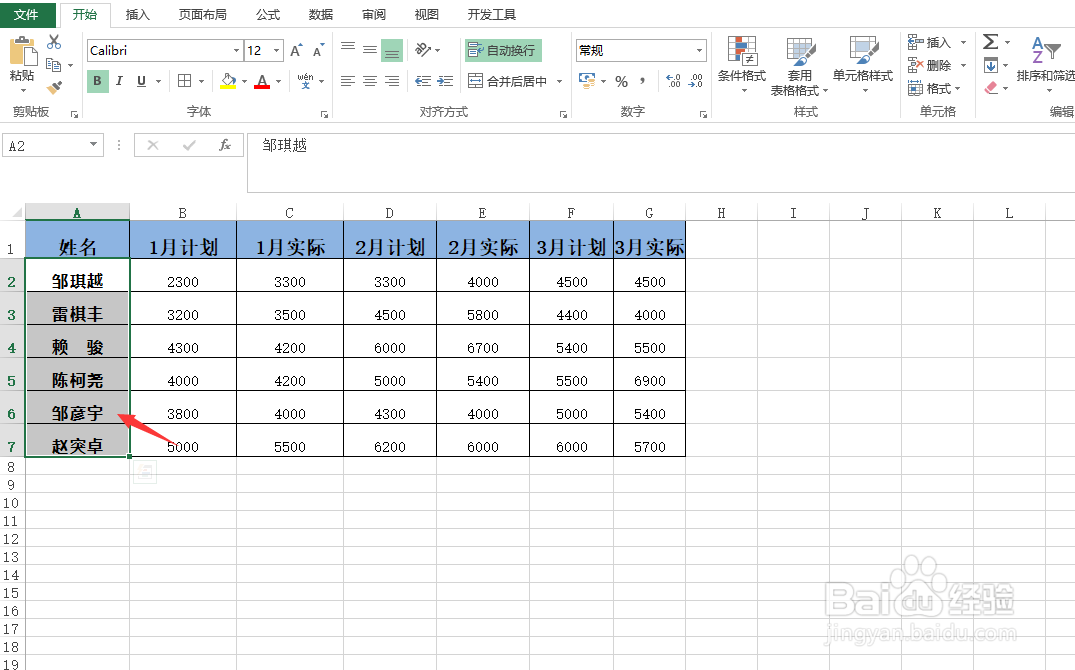Screen dimensions: 1075x670
Task: Select the Format Painter brush
Action: pos(54,87)
